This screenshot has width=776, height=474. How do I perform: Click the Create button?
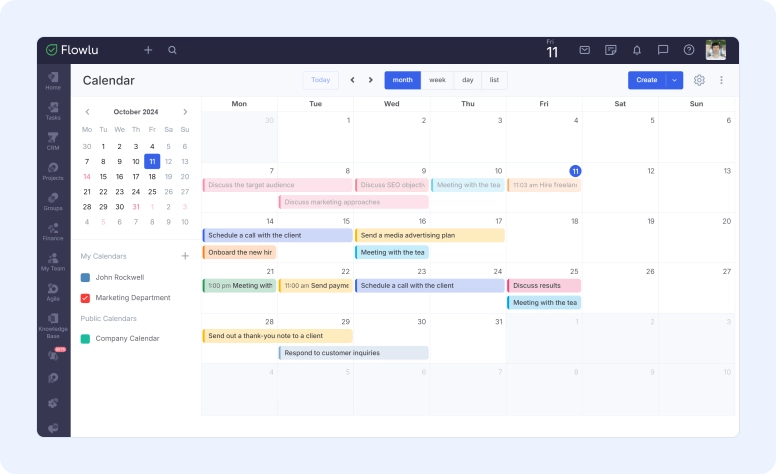tap(647, 80)
